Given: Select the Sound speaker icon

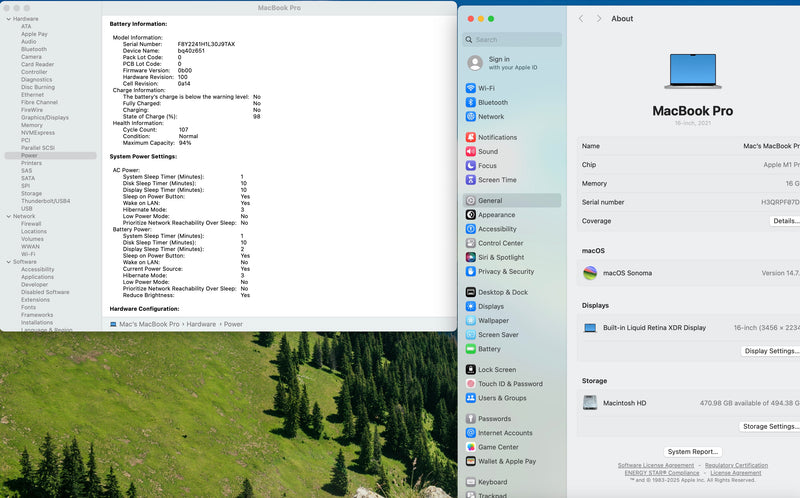Looking at the screenshot, I should pos(470,152).
